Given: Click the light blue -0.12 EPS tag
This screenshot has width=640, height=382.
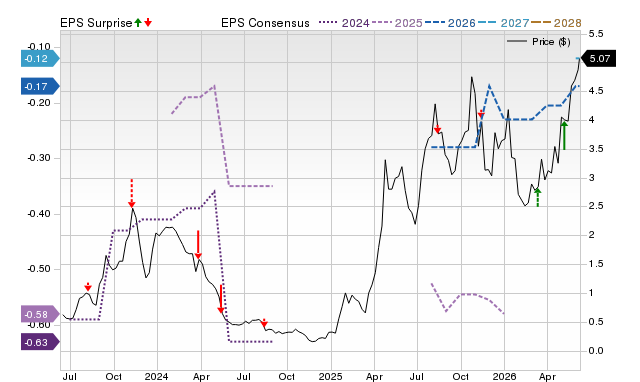Looking at the screenshot, I should [x=40, y=59].
